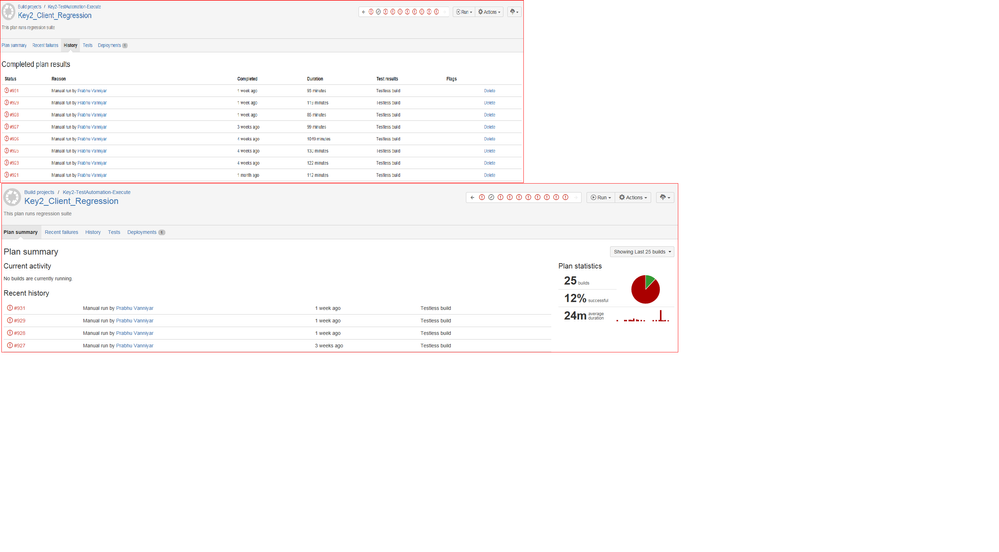The width and height of the screenshot is (999, 552).
Task: Delete the 99 minutes build from 3 weeks ago
Action: (x=489, y=127)
